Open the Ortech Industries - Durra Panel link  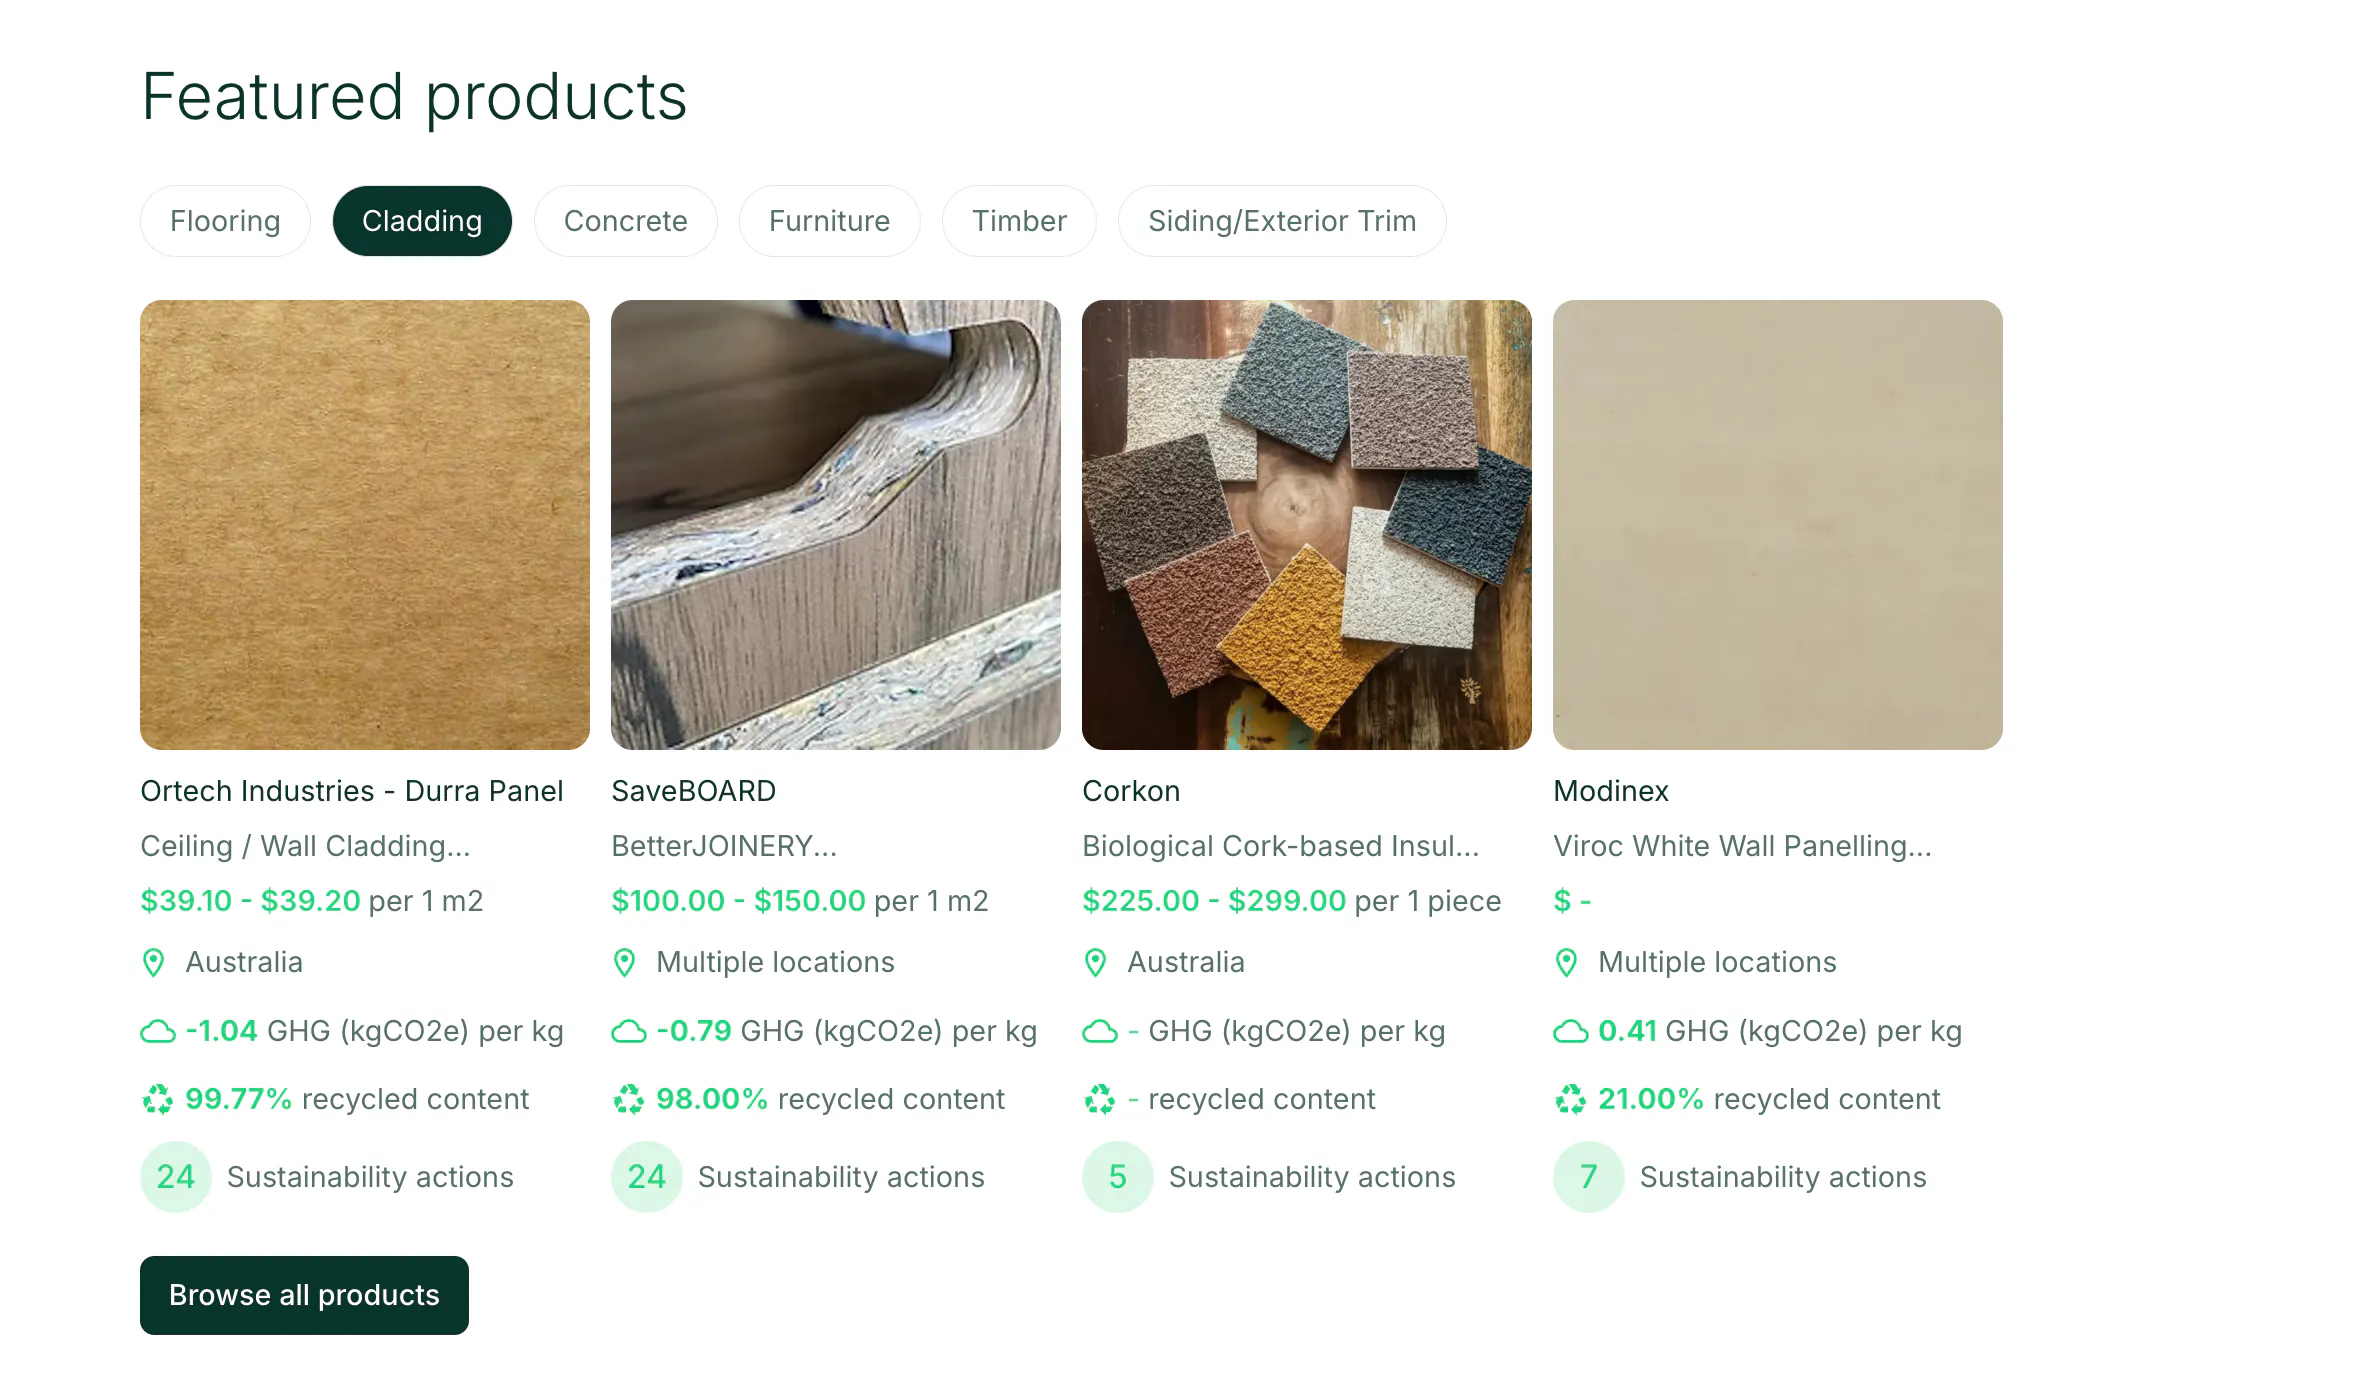point(352,791)
